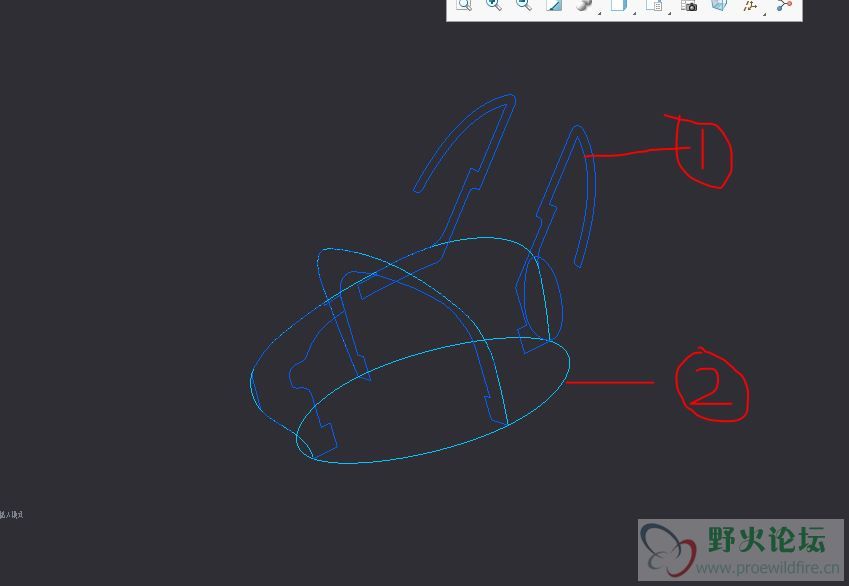Click the Refit view icon

[464, 5]
